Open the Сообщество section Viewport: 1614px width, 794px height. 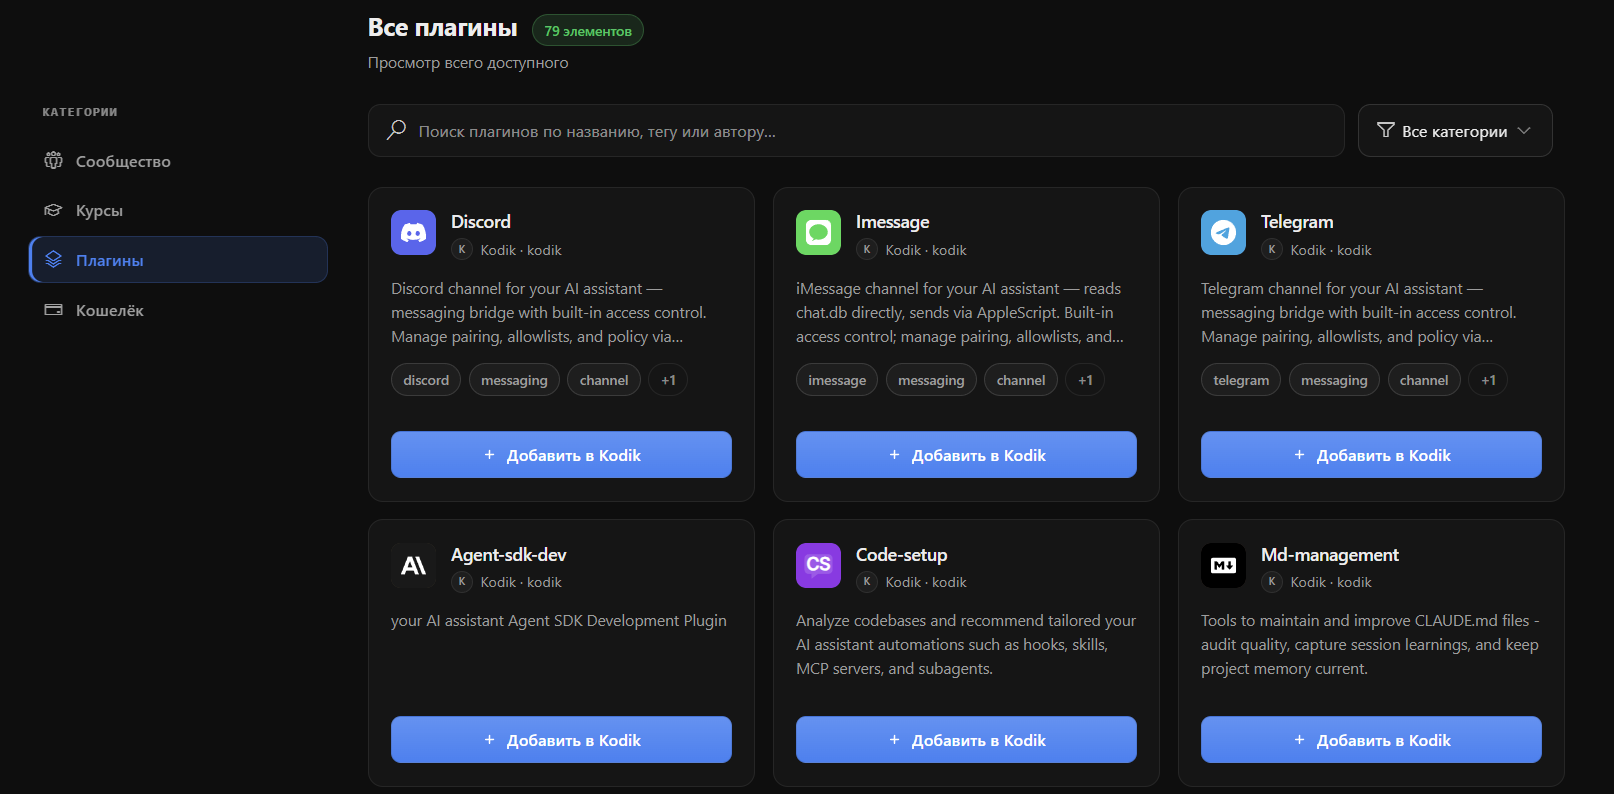(x=179, y=161)
